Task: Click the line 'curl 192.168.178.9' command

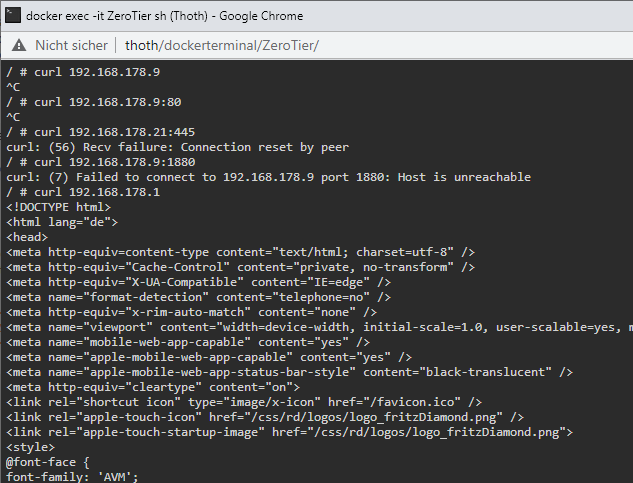Action: pos(83,72)
